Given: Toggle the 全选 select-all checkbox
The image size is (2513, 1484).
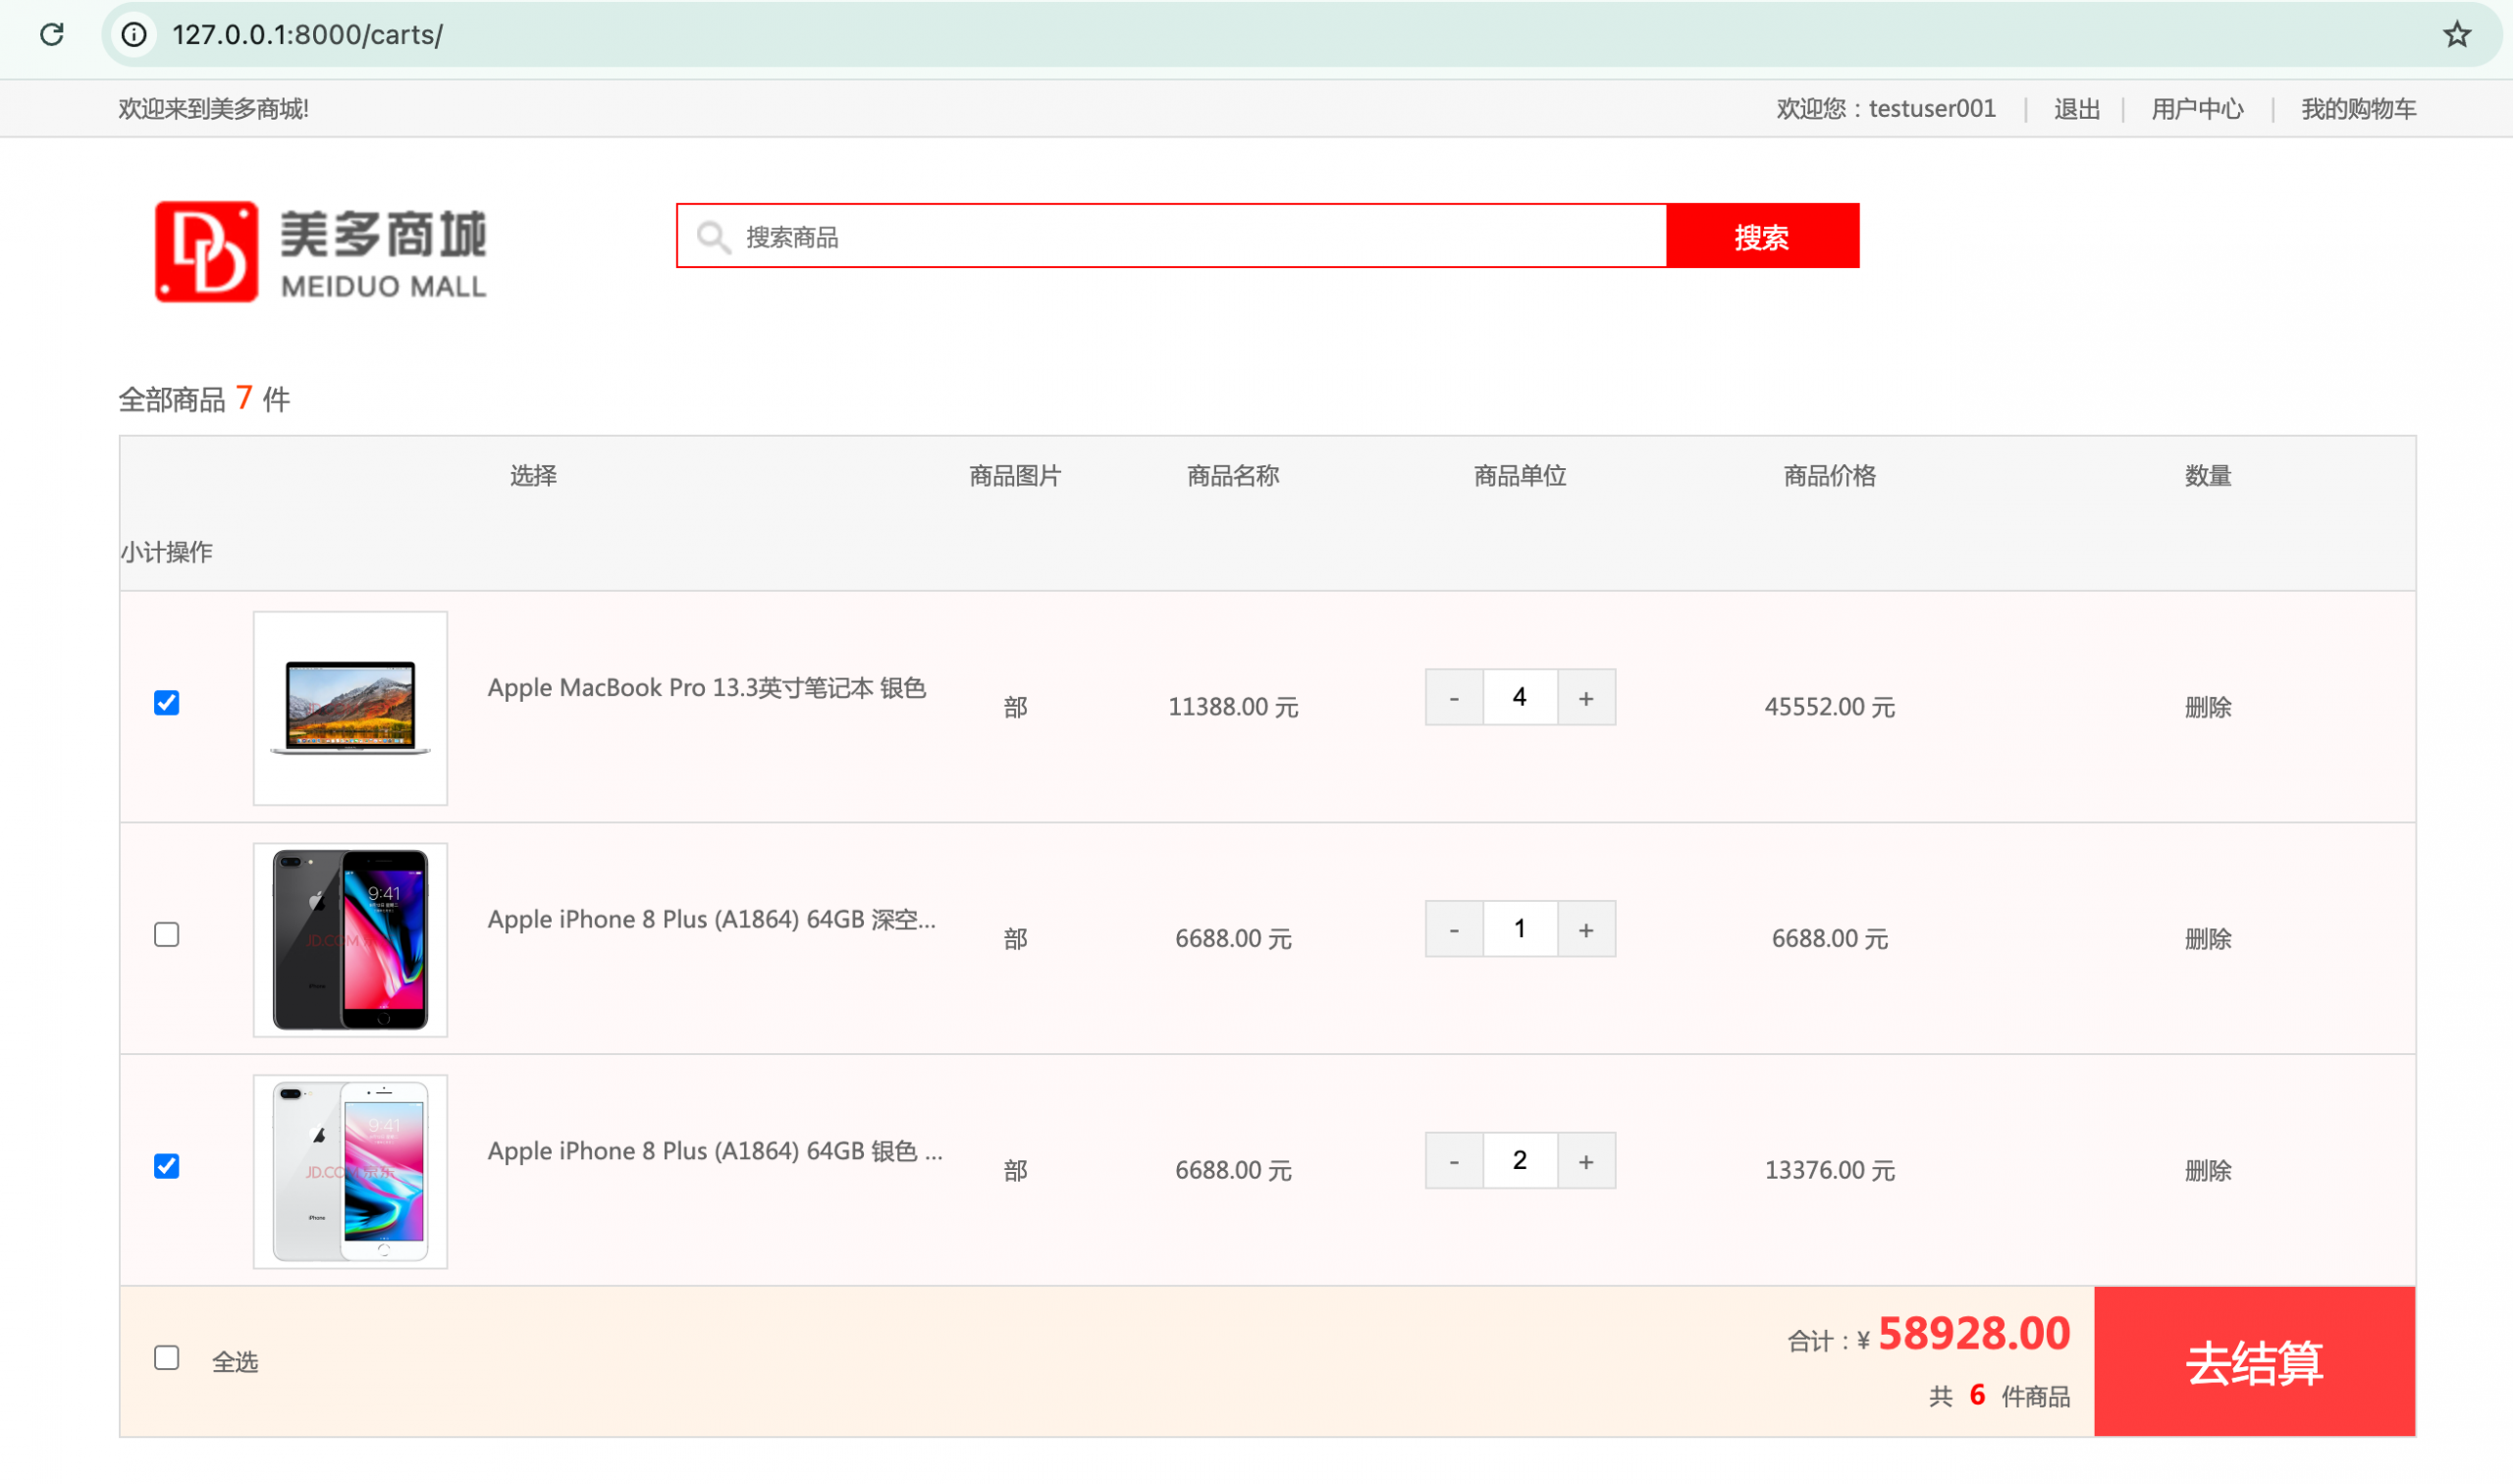Looking at the screenshot, I should point(167,1357).
